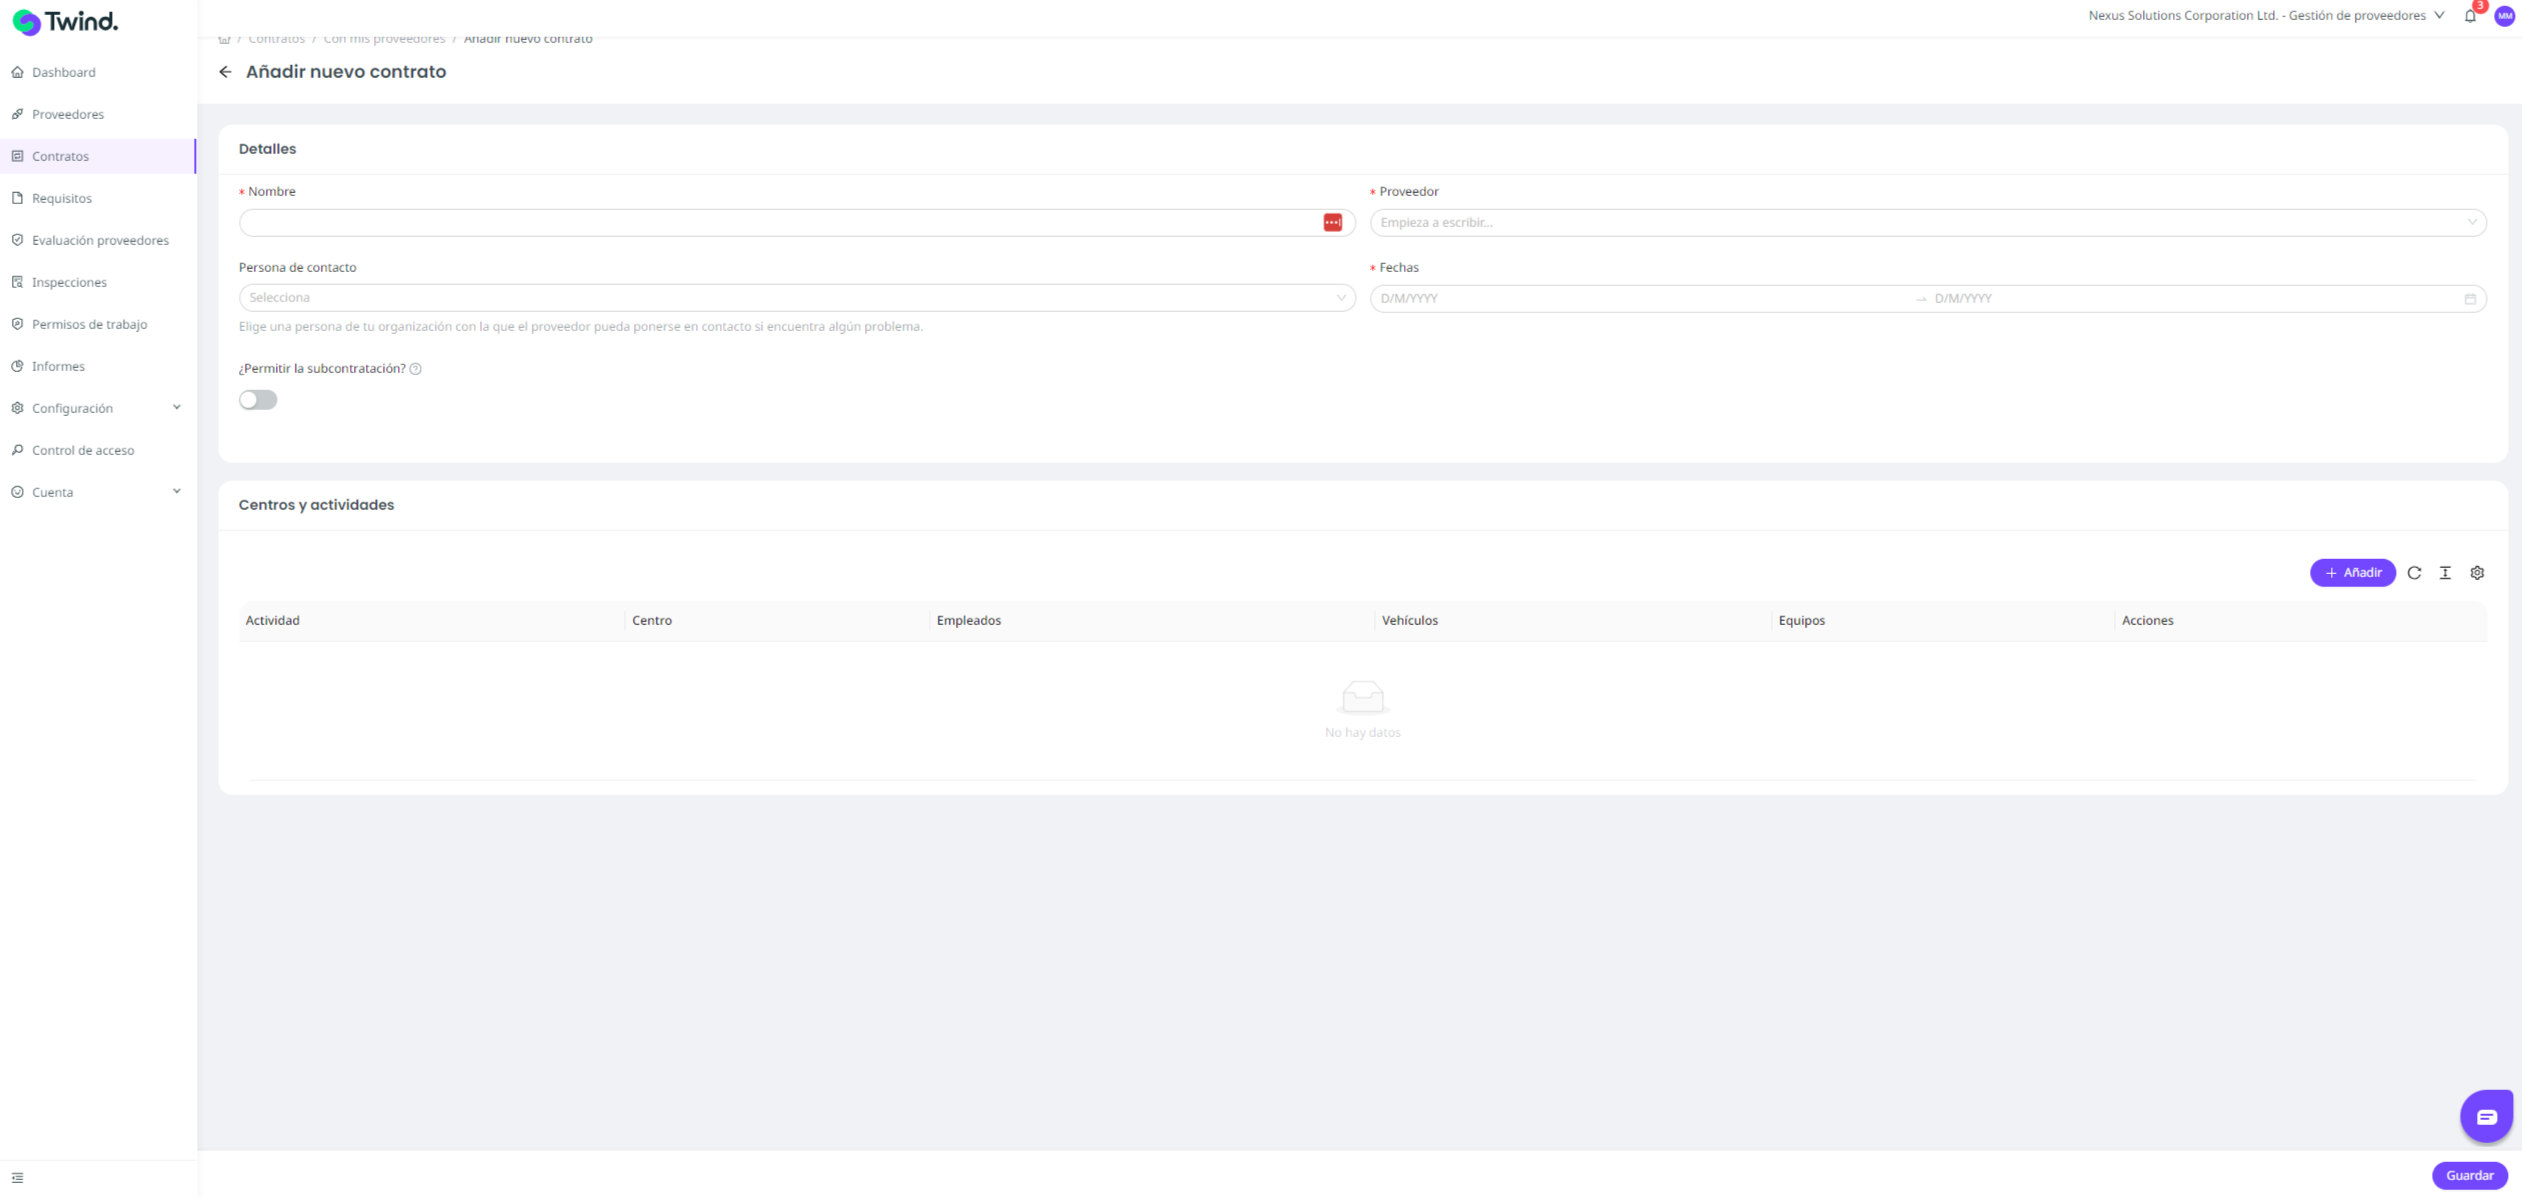Click the refresh table icon

2414,573
